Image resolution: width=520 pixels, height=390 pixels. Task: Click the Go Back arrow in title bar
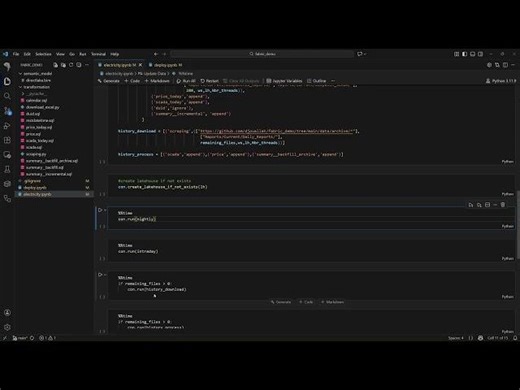pyautogui.click(x=156, y=54)
